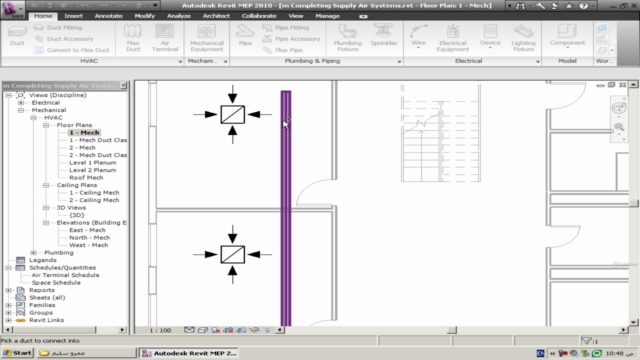640x360 pixels.
Task: Select Convert to Flex Duct
Action: [x=71, y=50]
